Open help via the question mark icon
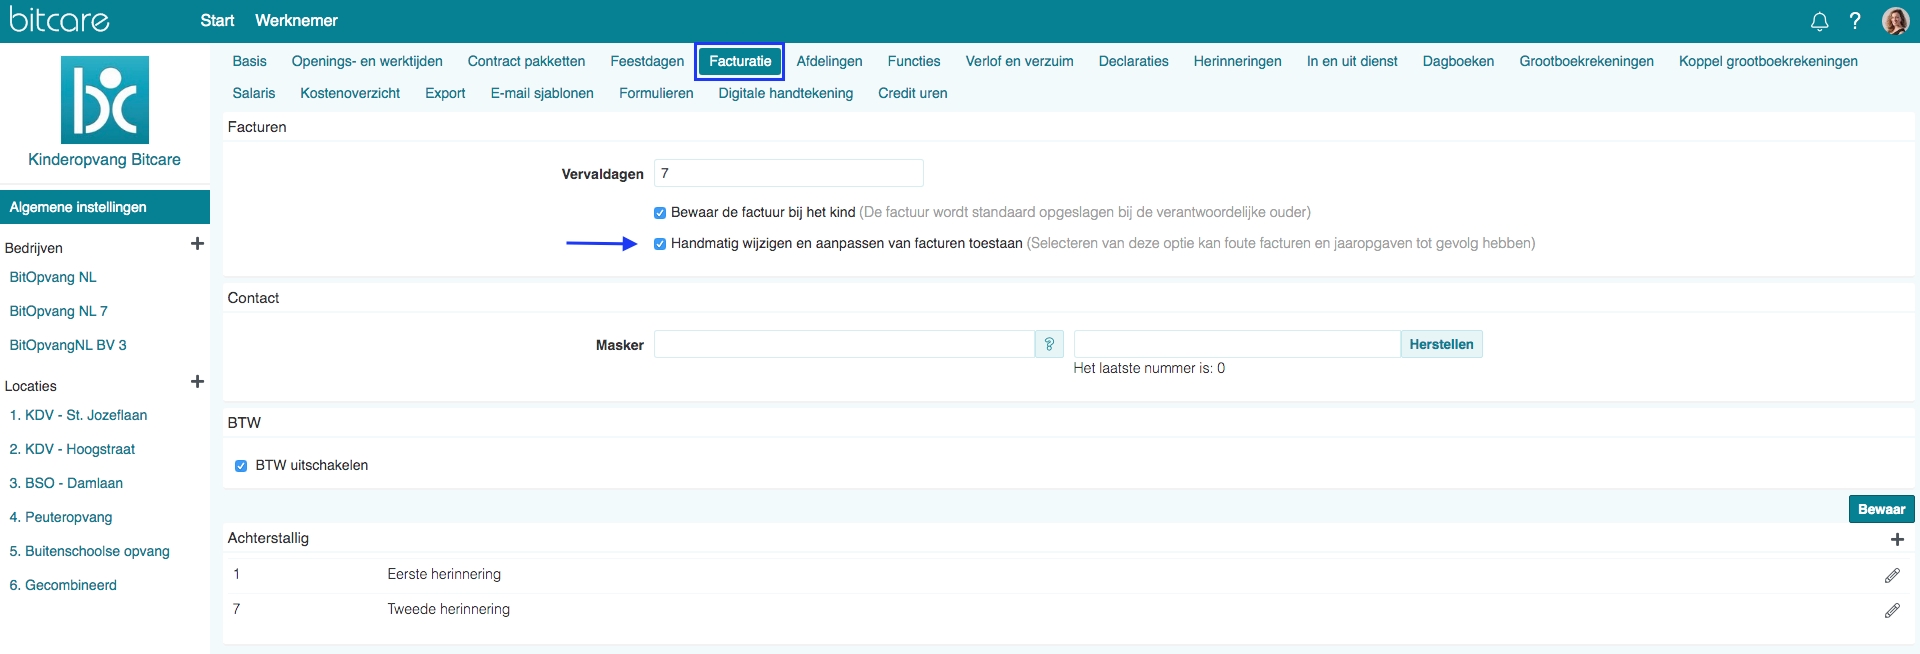Image resolution: width=1920 pixels, height=654 pixels. pyautogui.click(x=1855, y=21)
